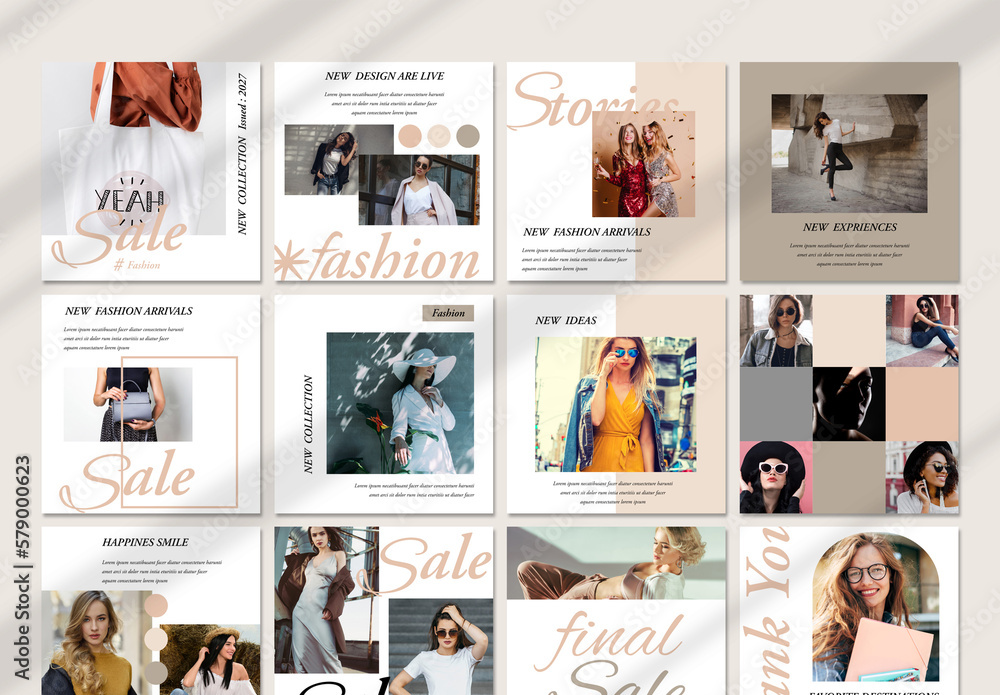Choose the taupe circle in Happines Smile card
The height and width of the screenshot is (695, 1000).
point(156,672)
